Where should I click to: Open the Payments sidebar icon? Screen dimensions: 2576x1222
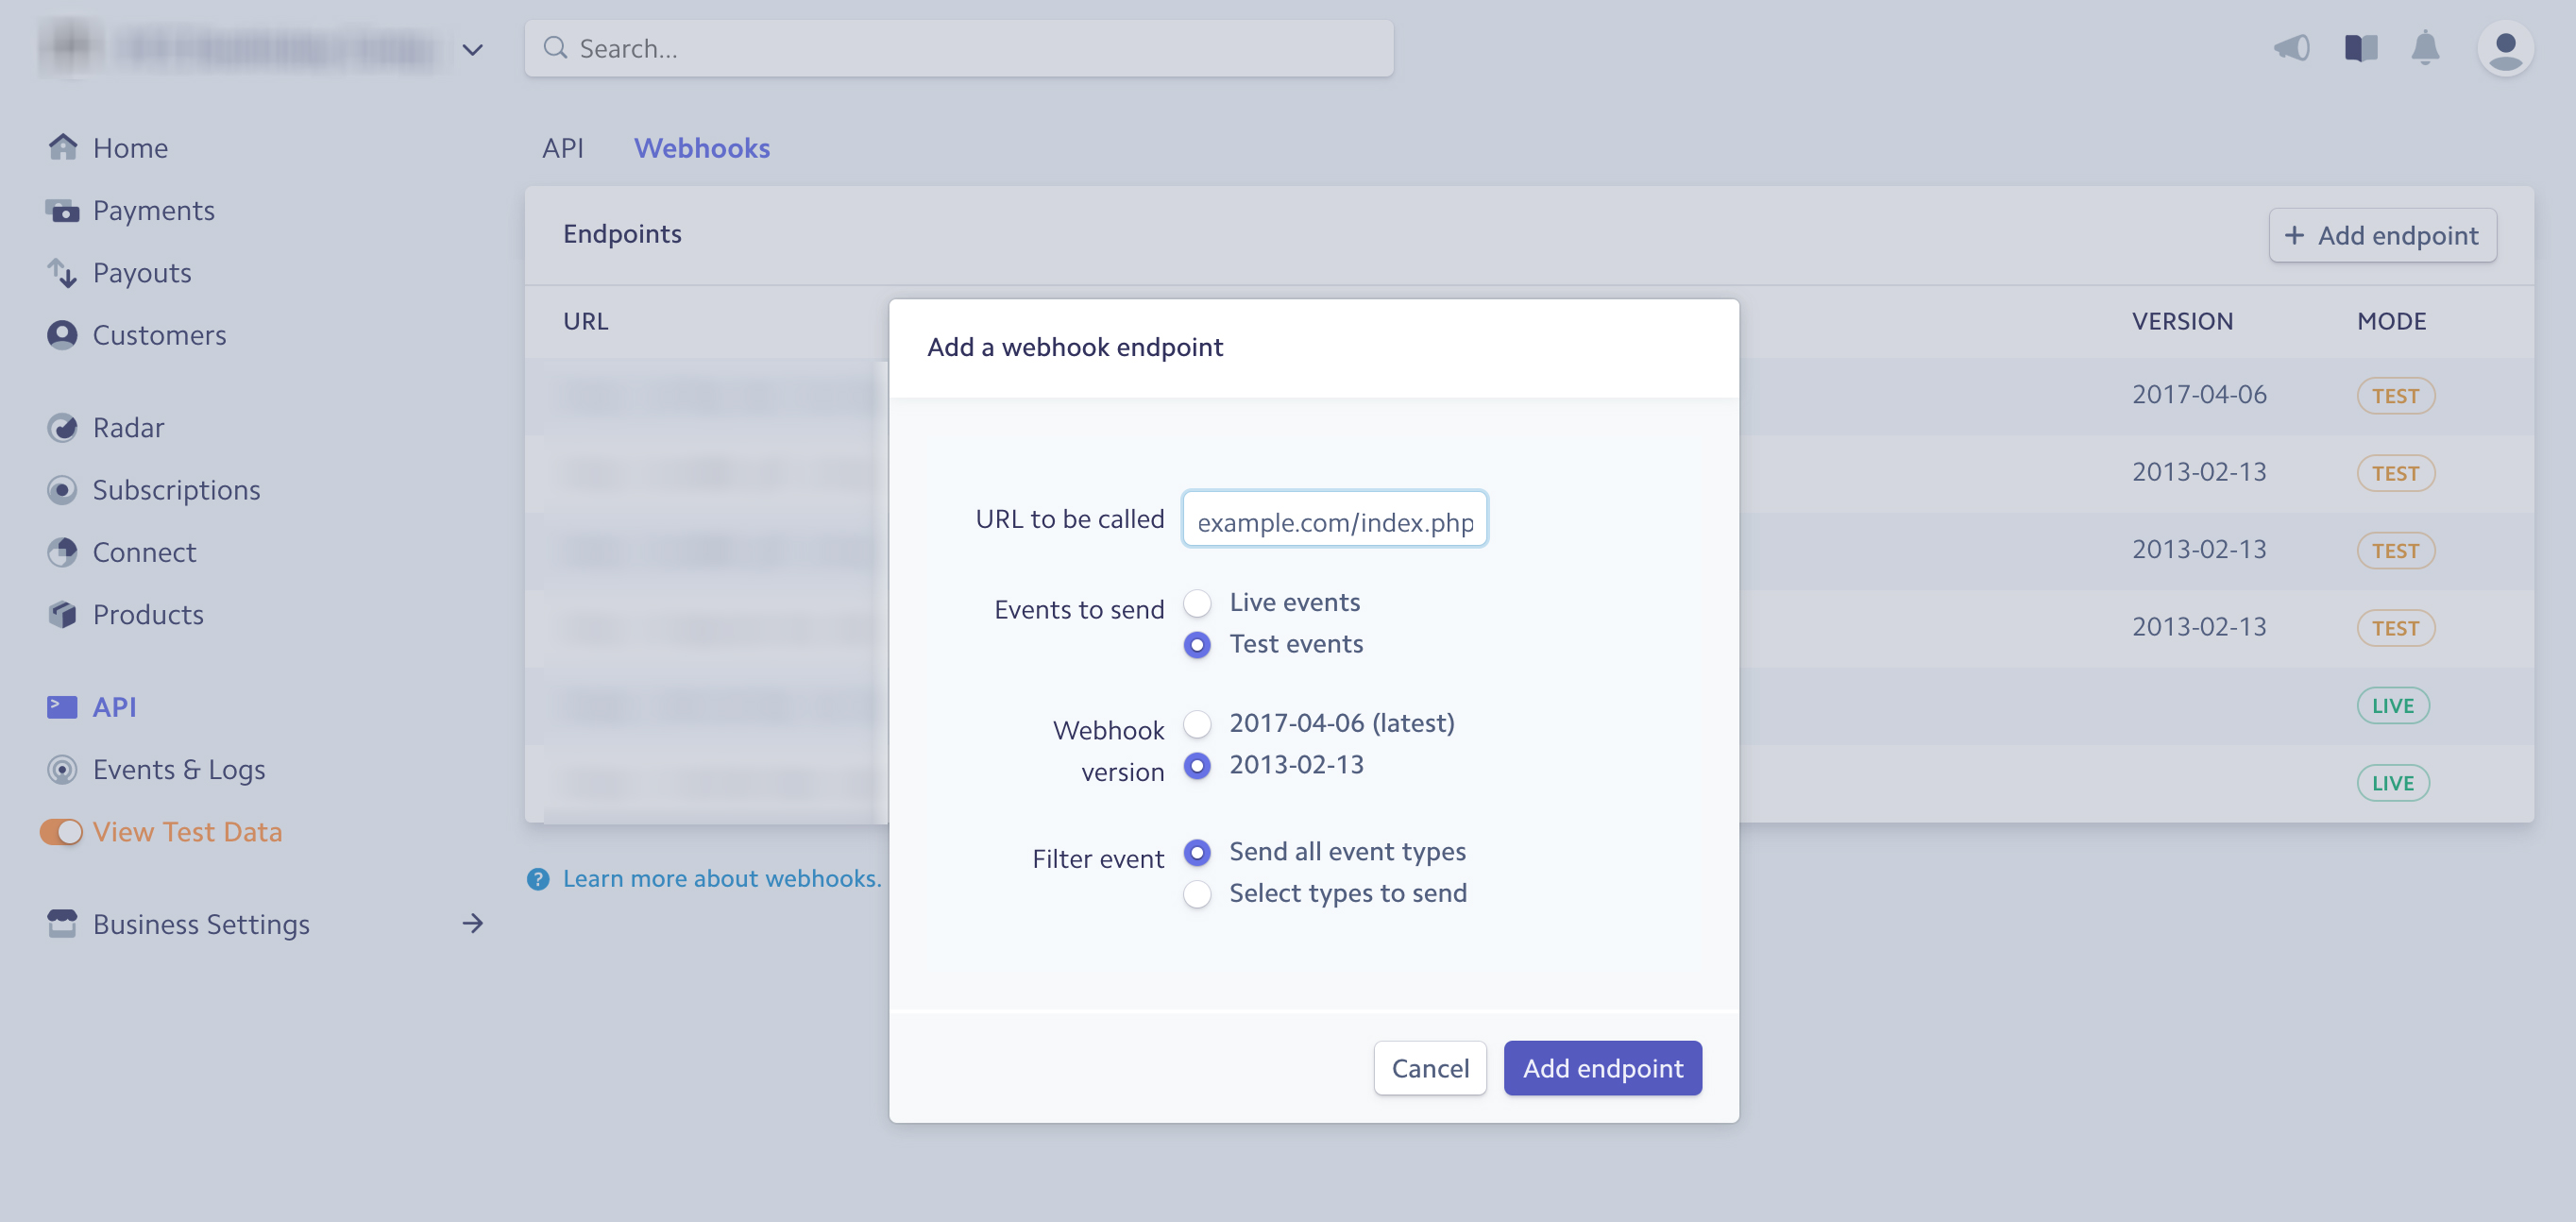click(x=62, y=210)
